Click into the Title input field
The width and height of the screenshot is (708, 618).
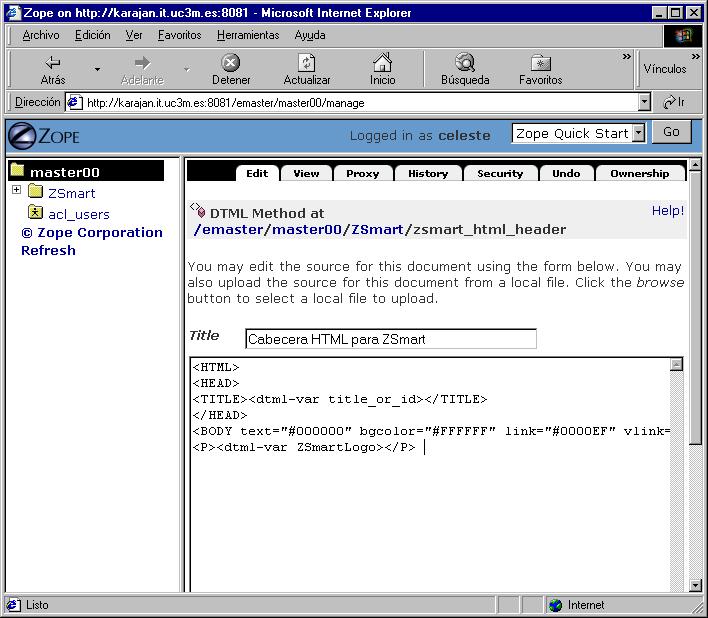pyautogui.click(x=391, y=339)
